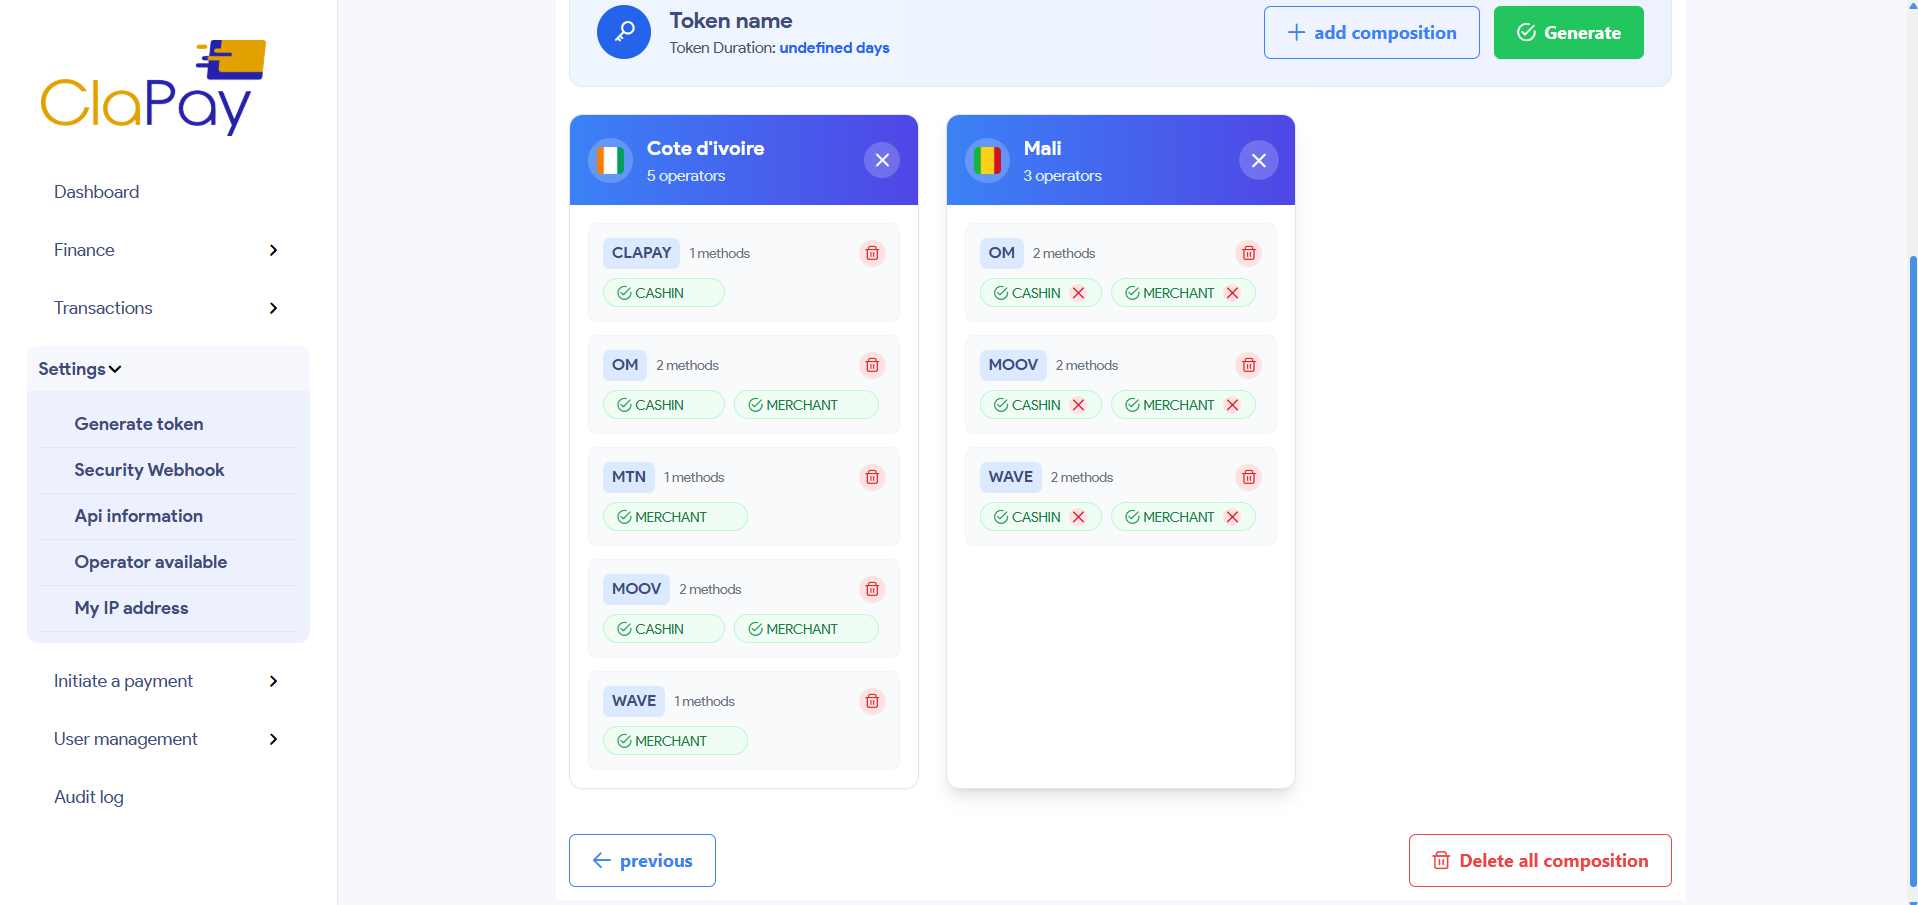Open the Audit log page
Screen dimensions: 1918x905
[x=88, y=797]
